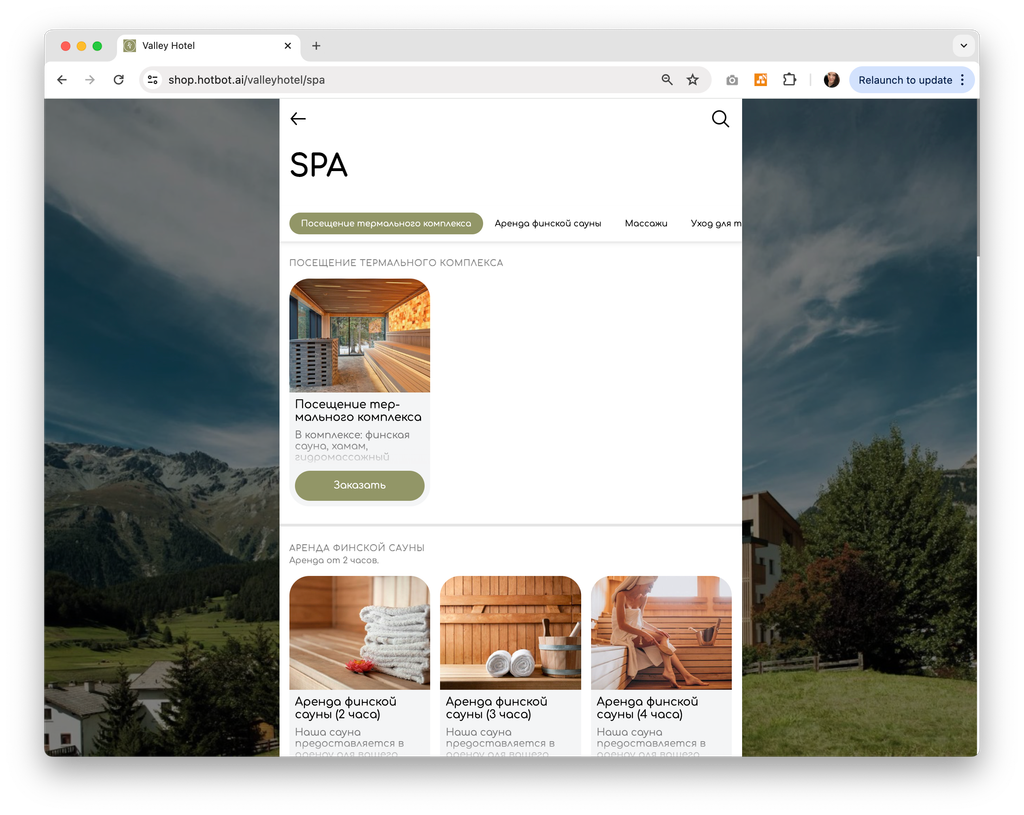This screenshot has width=1024, height=815.
Task: Click the browser forward arrow
Action: click(x=90, y=80)
